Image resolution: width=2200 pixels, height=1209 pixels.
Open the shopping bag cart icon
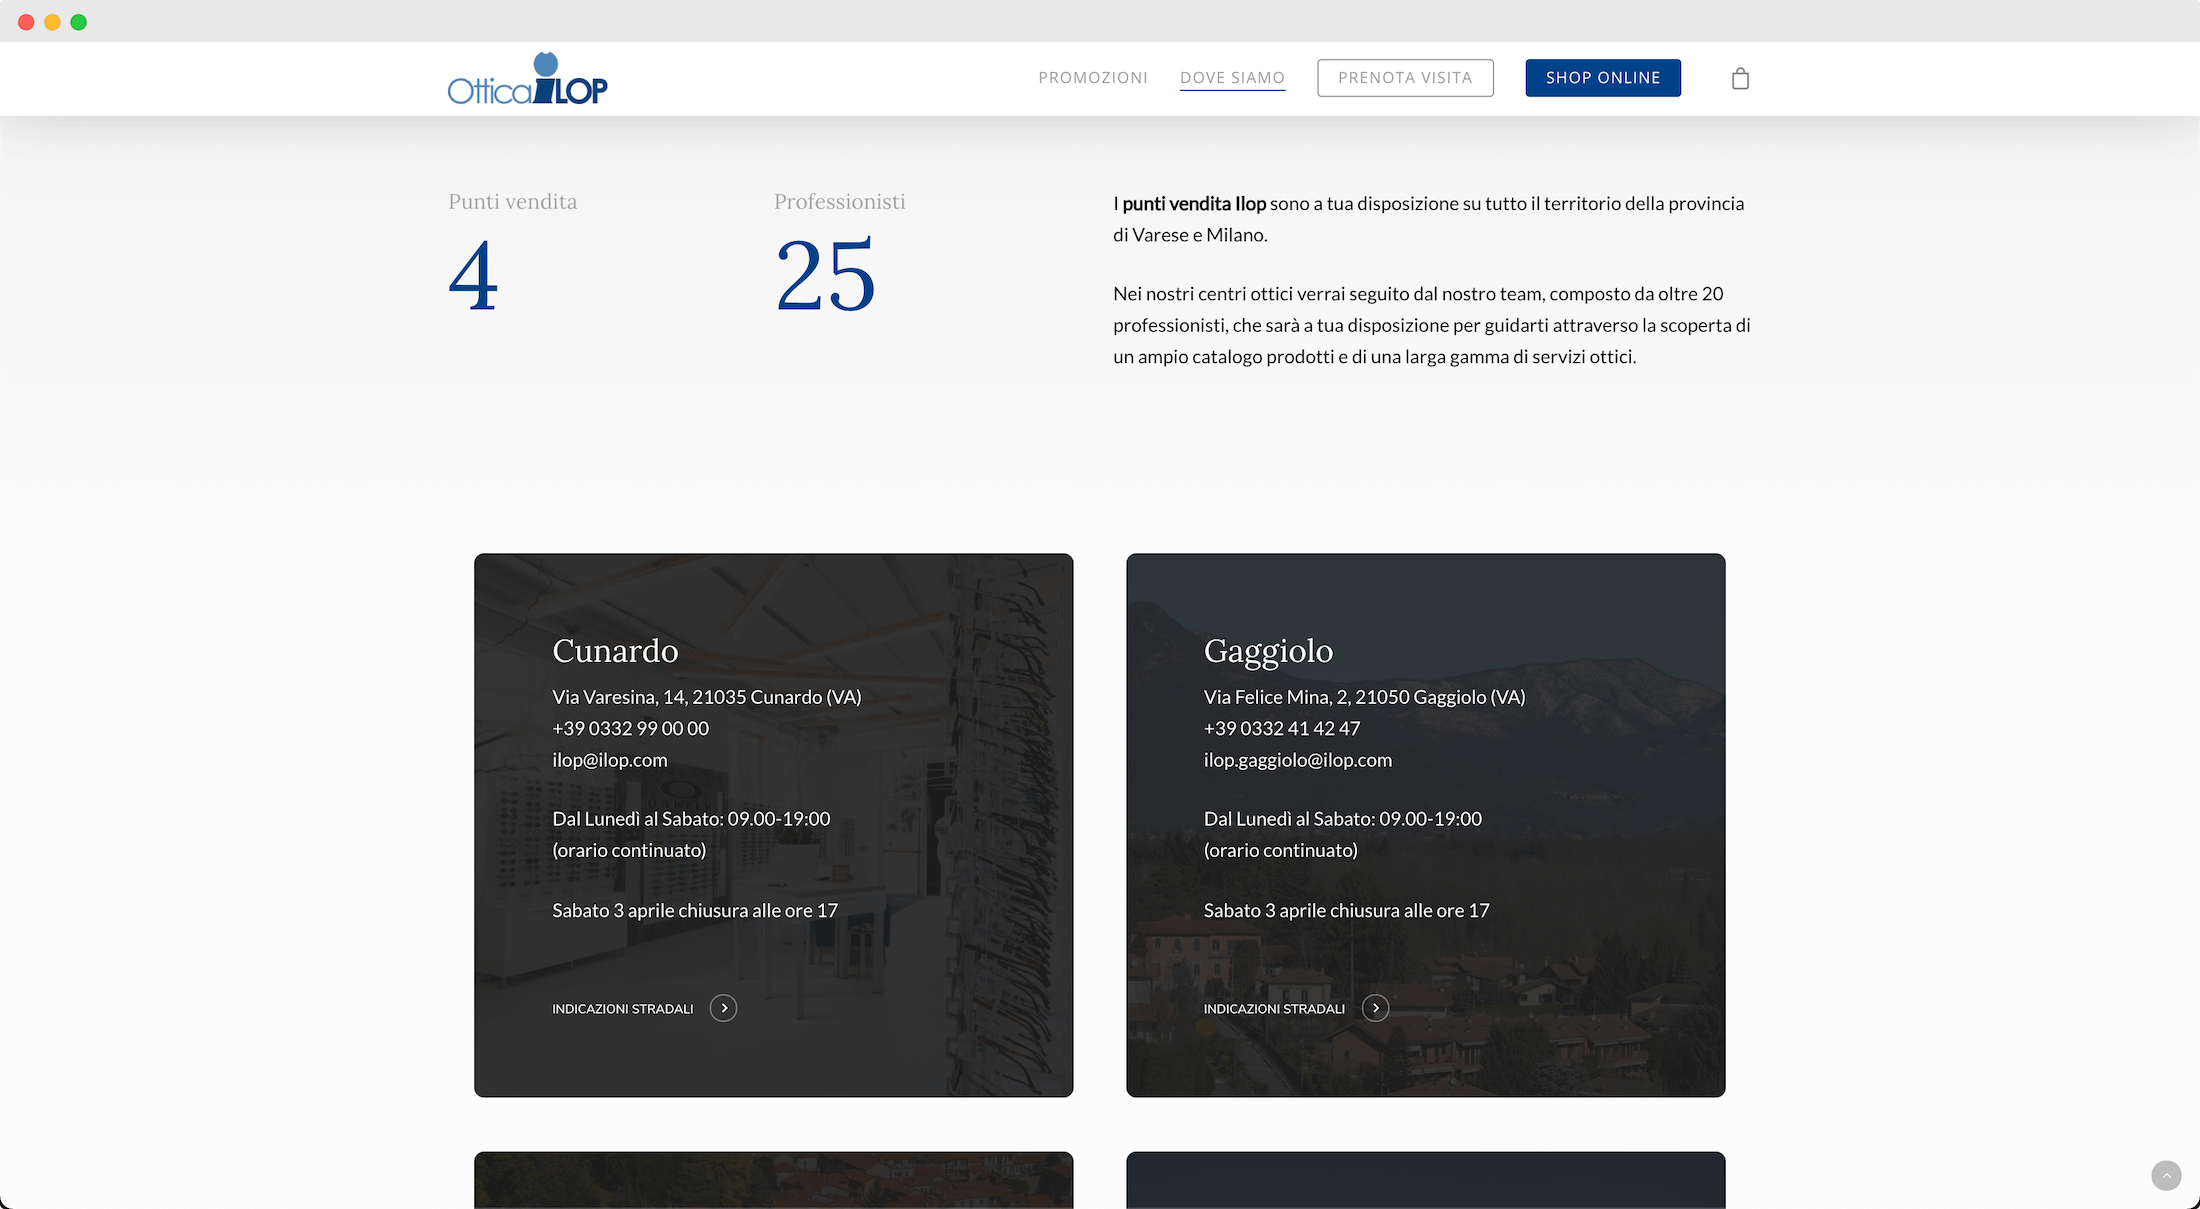(x=1740, y=78)
